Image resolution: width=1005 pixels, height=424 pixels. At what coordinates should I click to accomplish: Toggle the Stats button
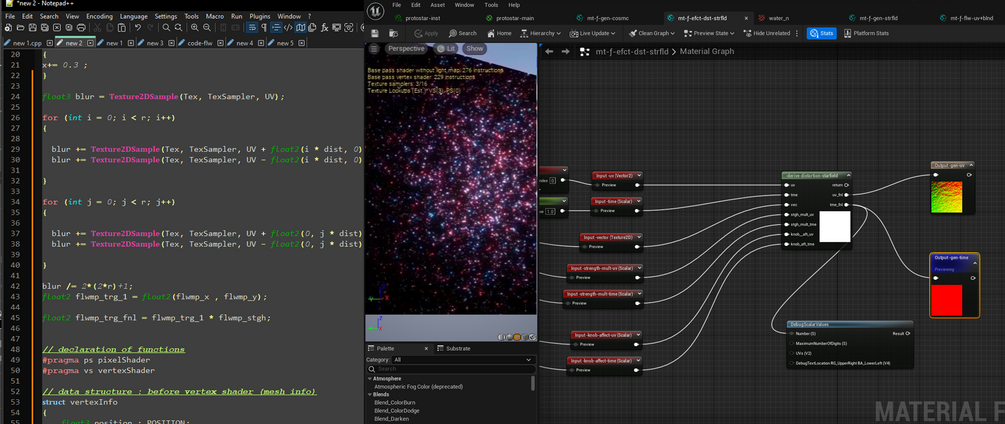point(821,33)
